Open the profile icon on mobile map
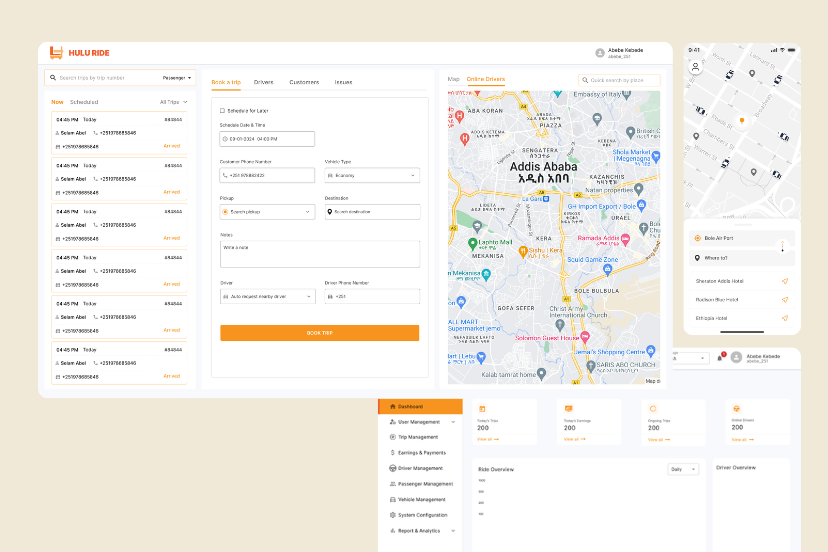Viewport: 828px width, 552px height. [x=695, y=67]
